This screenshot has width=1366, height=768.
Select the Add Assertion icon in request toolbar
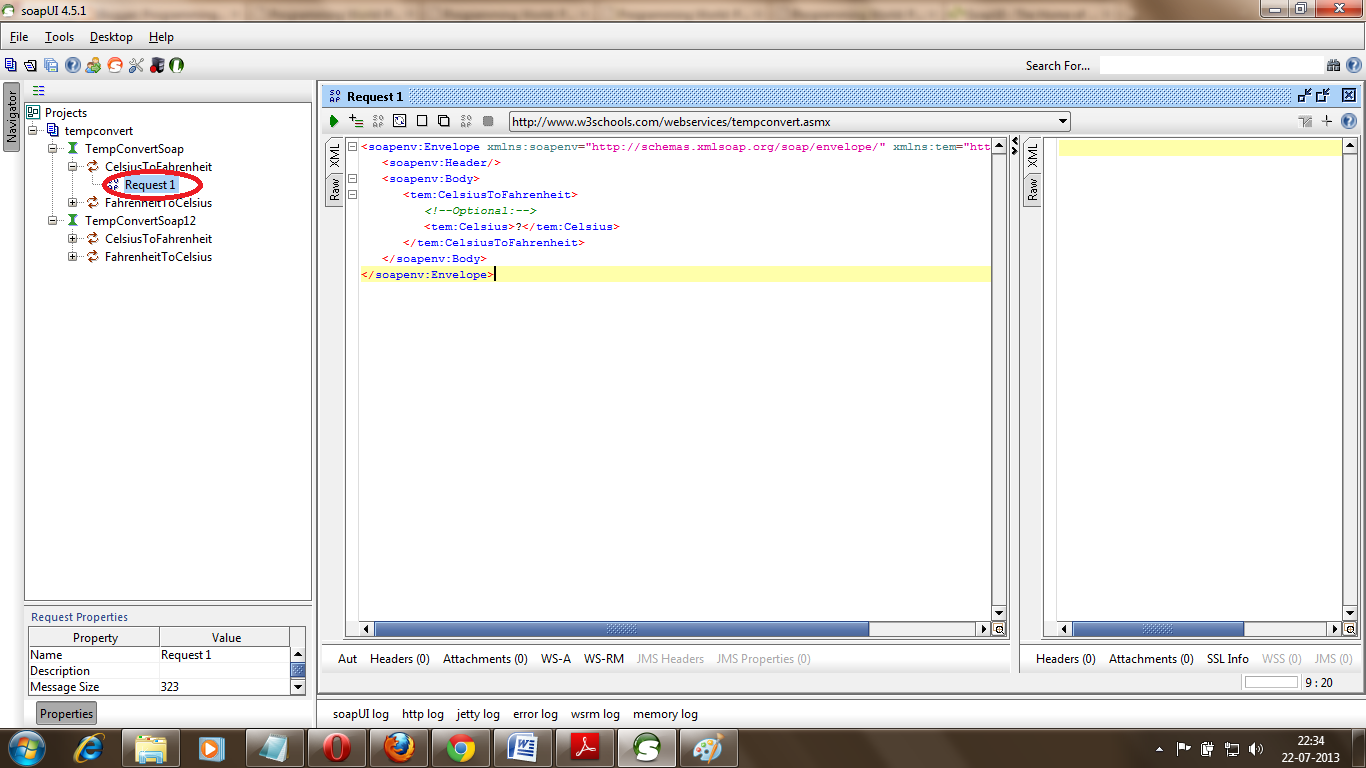click(355, 121)
